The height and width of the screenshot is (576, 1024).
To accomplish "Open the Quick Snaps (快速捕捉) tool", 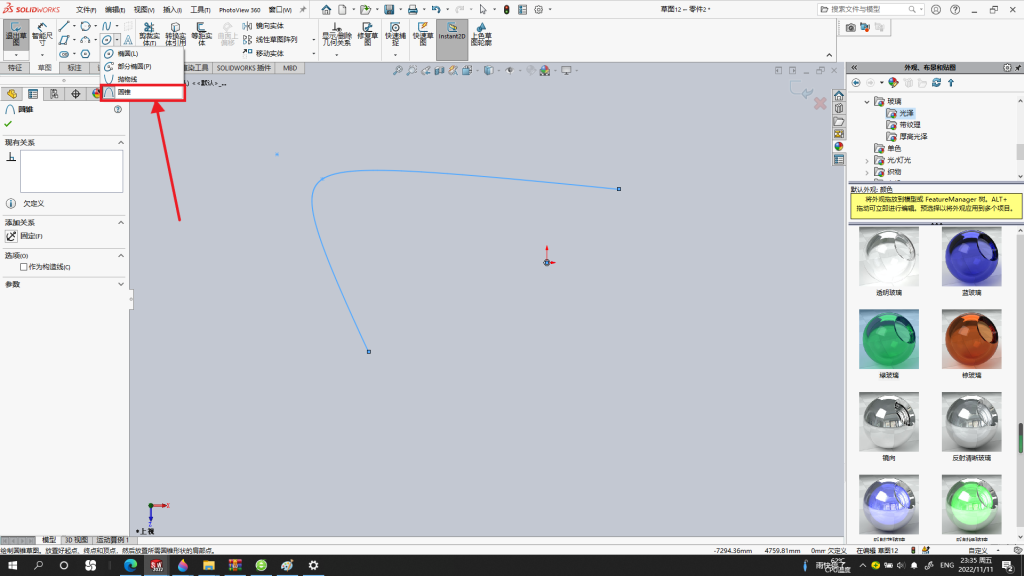I will 395,34.
